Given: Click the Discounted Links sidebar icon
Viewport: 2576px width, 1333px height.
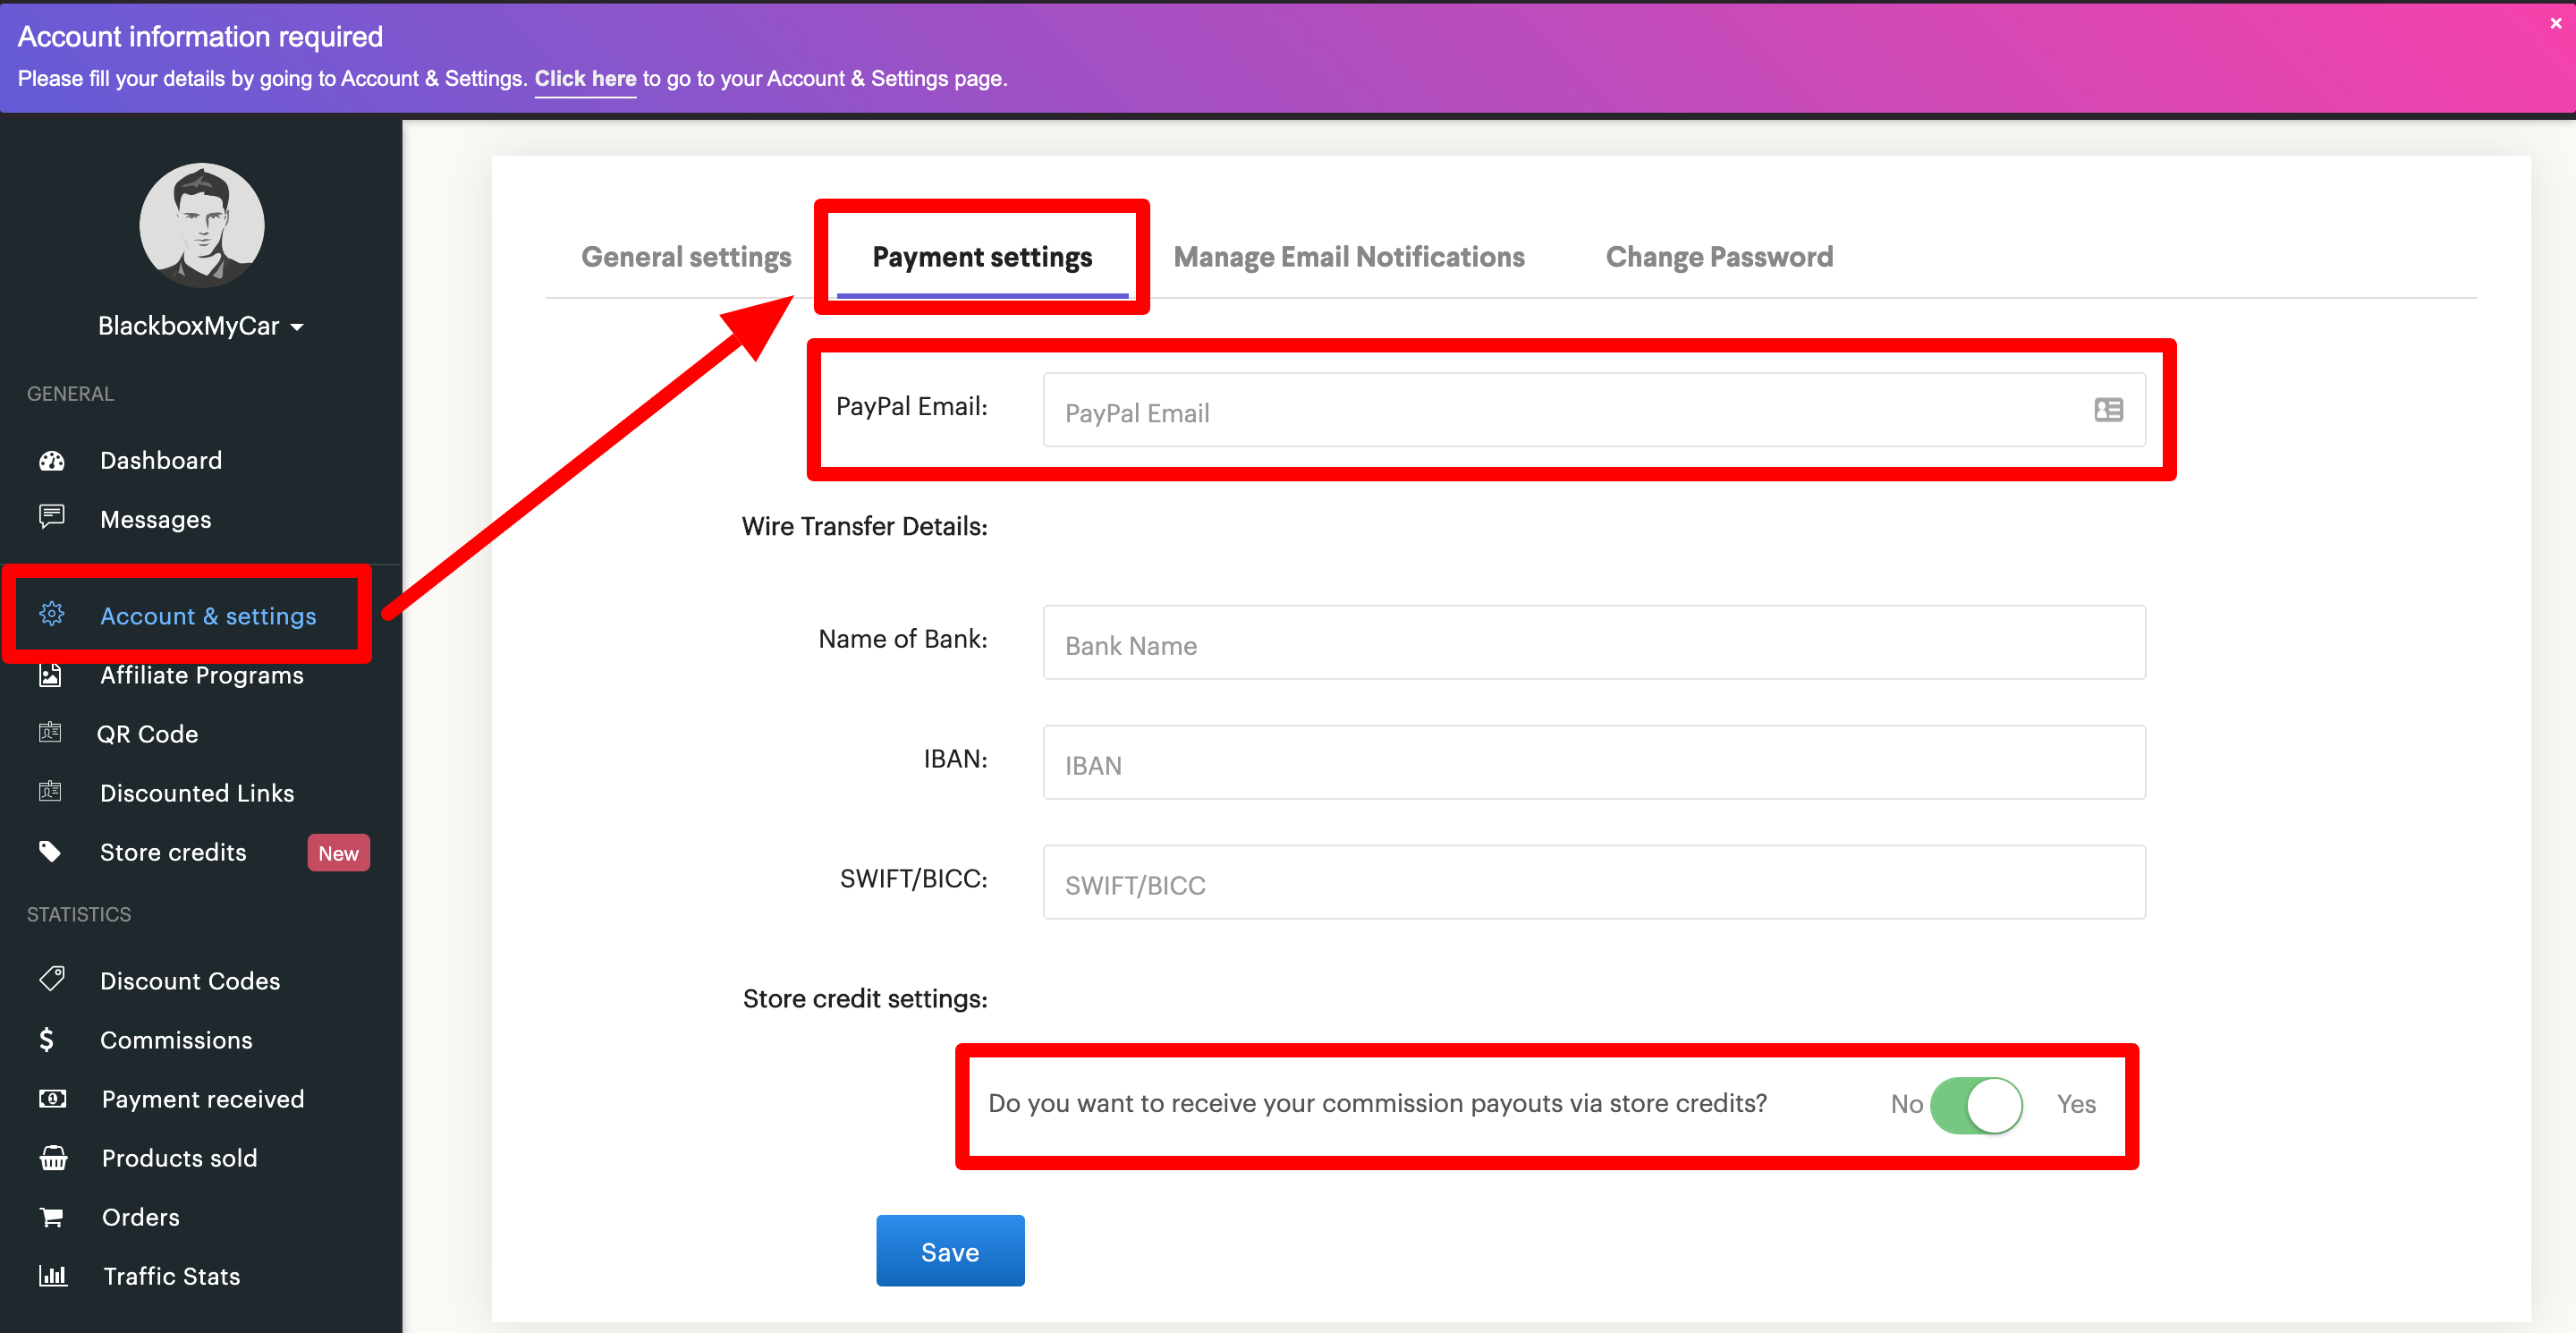Looking at the screenshot, I should (50, 792).
